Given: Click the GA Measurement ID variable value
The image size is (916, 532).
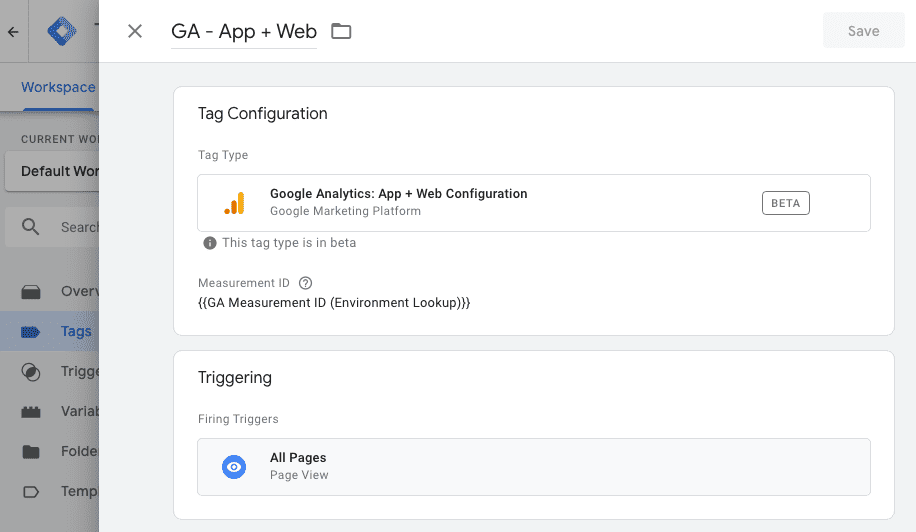Looking at the screenshot, I should tap(334, 302).
